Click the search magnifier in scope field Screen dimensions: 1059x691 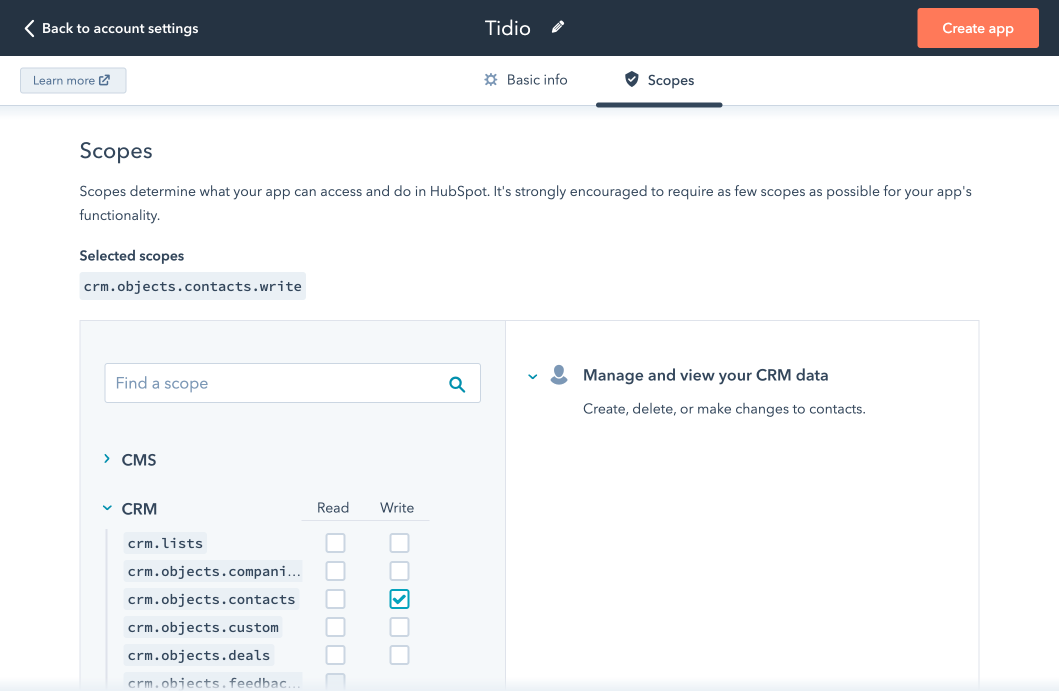pos(457,384)
